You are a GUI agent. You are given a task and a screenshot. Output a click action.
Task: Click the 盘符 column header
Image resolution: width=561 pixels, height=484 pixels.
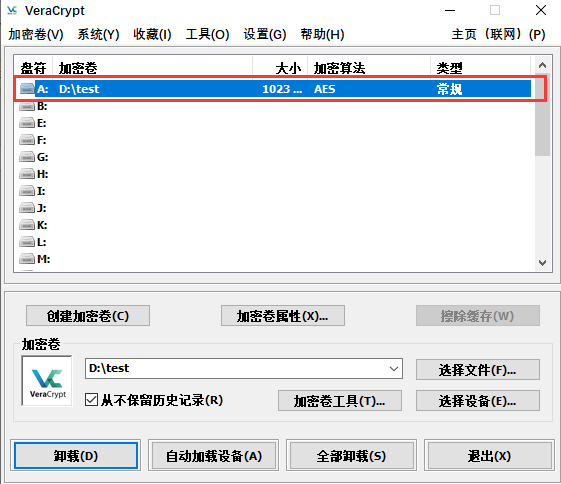[x=33, y=68]
